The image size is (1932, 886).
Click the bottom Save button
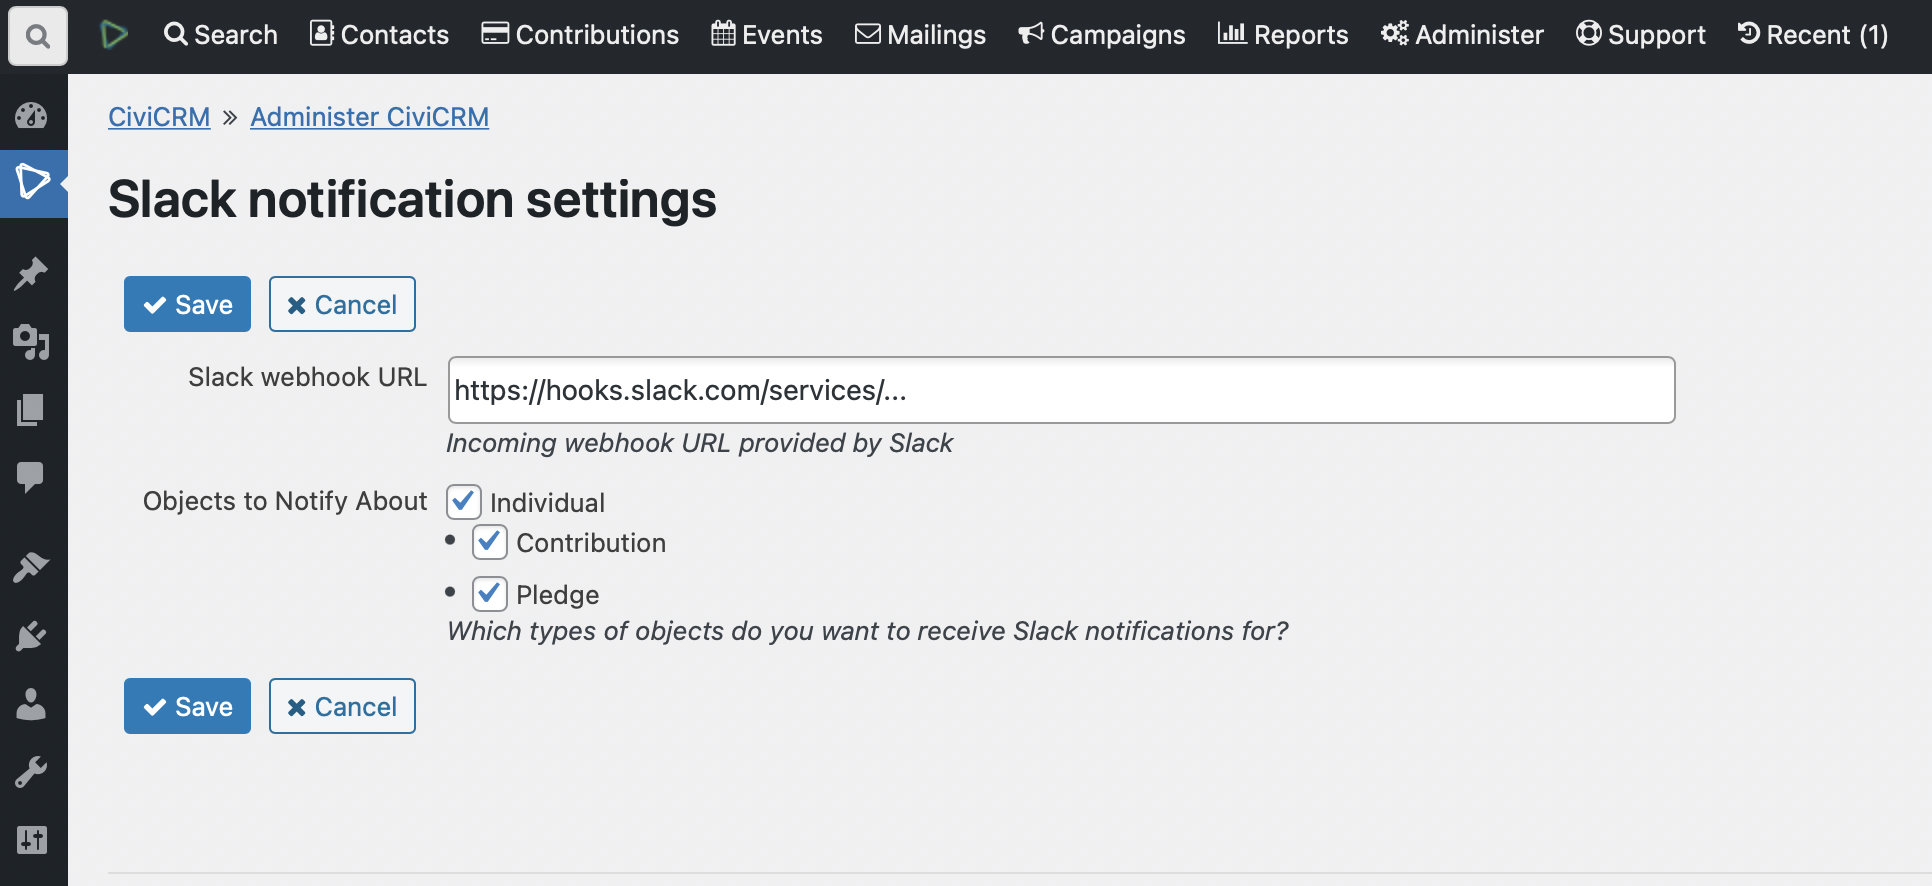click(187, 706)
